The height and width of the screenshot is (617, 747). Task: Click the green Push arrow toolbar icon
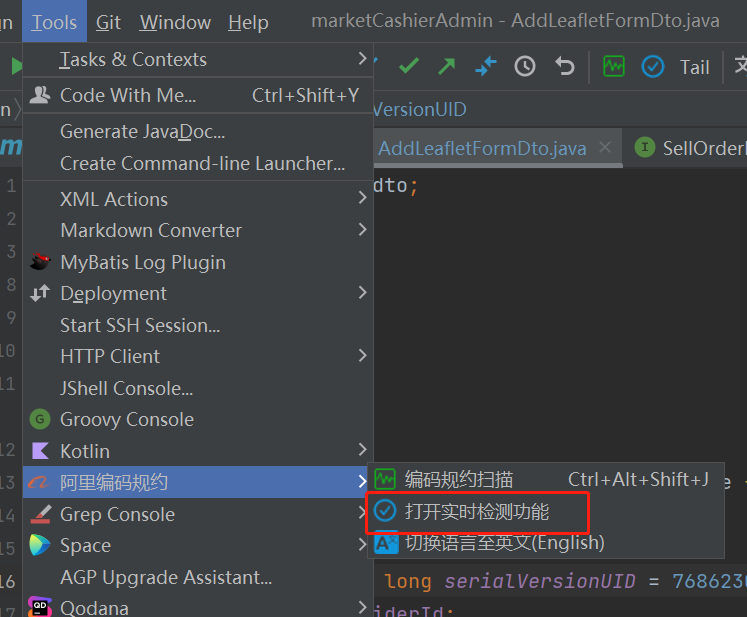coord(446,66)
